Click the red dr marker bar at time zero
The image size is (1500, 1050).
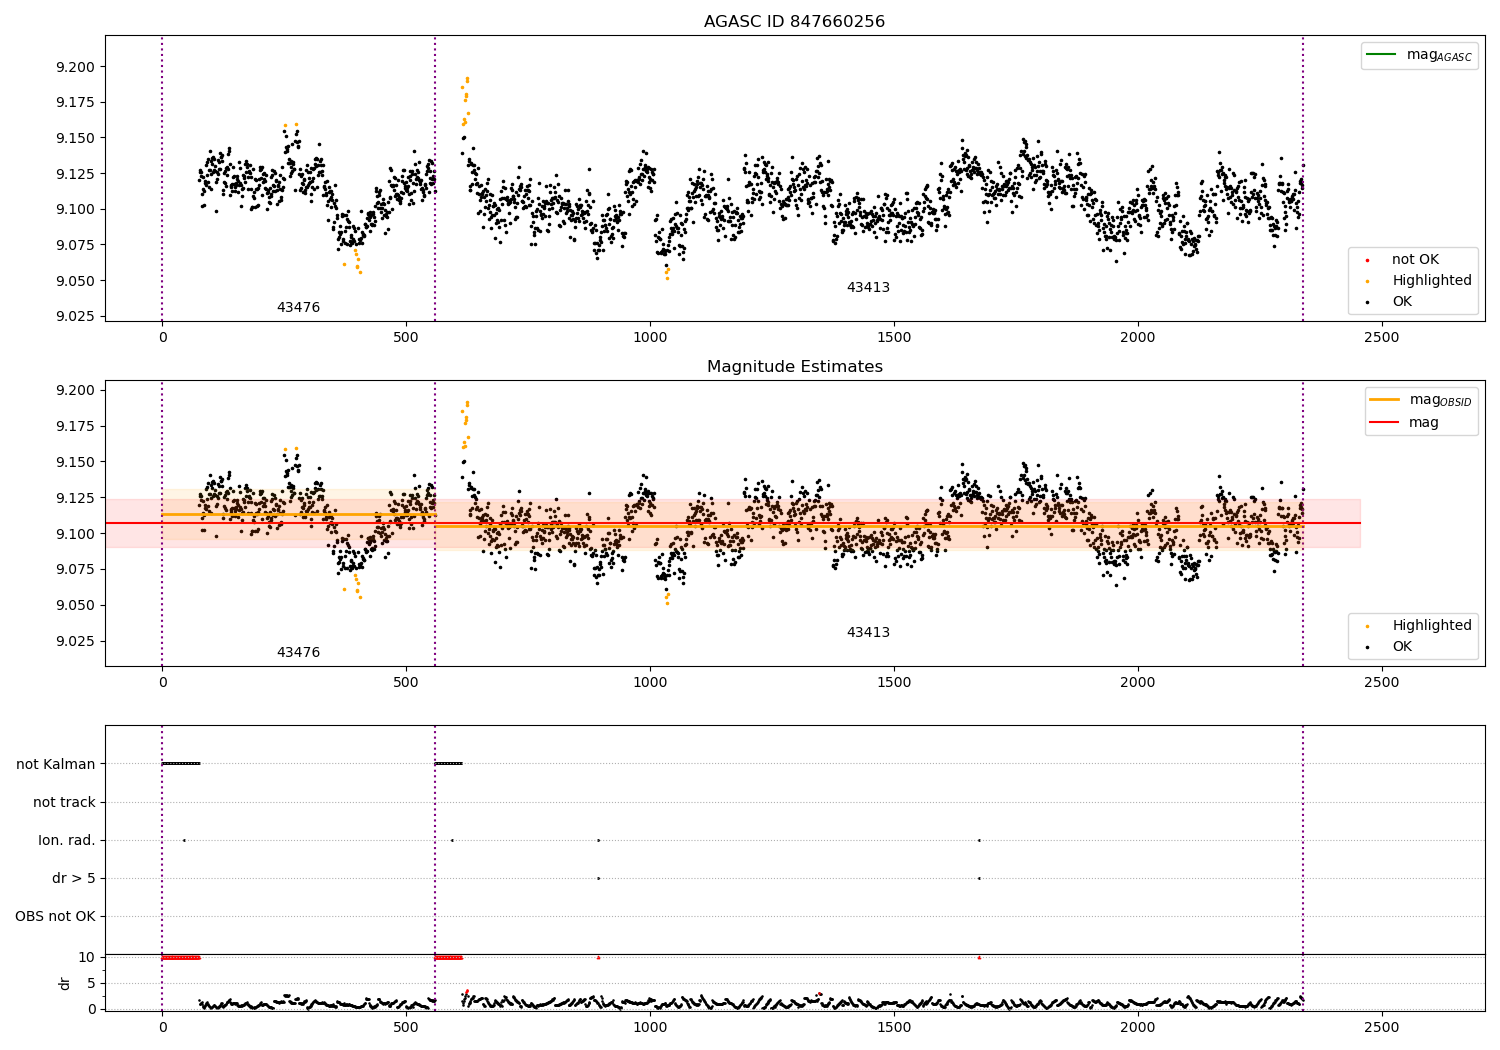coord(181,958)
